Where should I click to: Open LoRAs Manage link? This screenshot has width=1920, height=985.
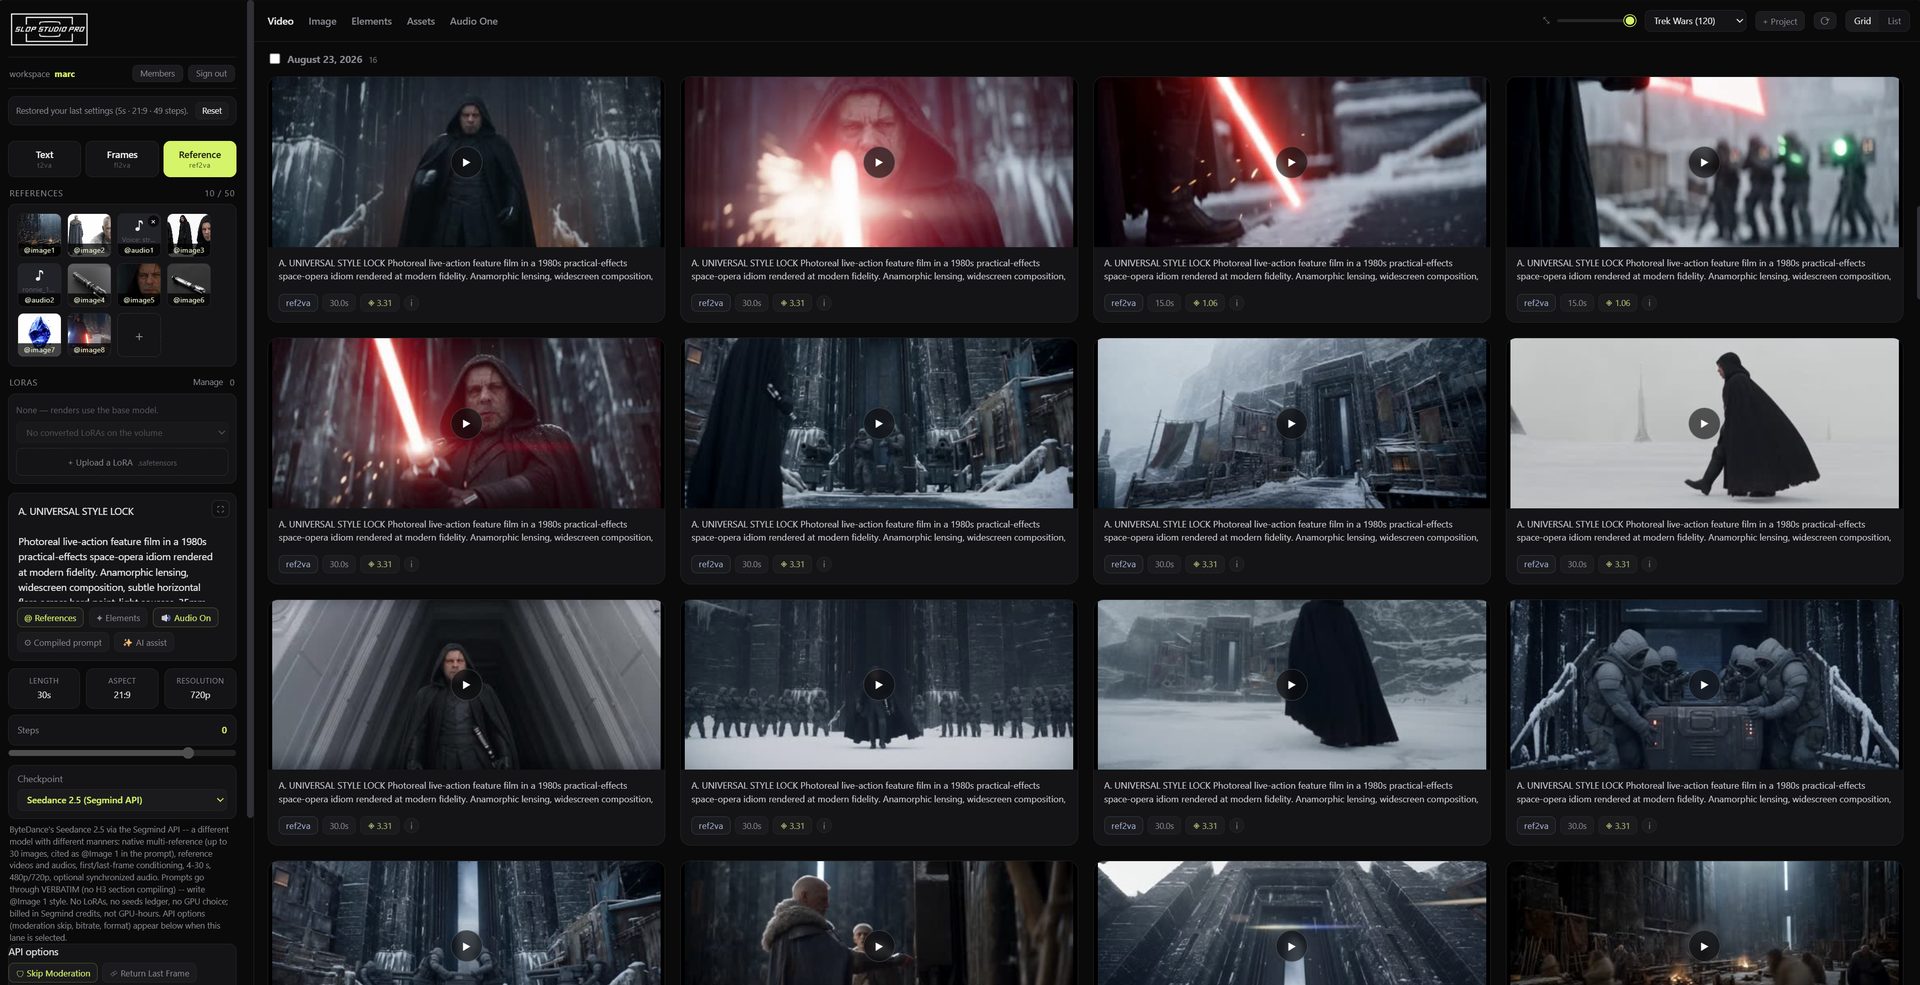208,382
